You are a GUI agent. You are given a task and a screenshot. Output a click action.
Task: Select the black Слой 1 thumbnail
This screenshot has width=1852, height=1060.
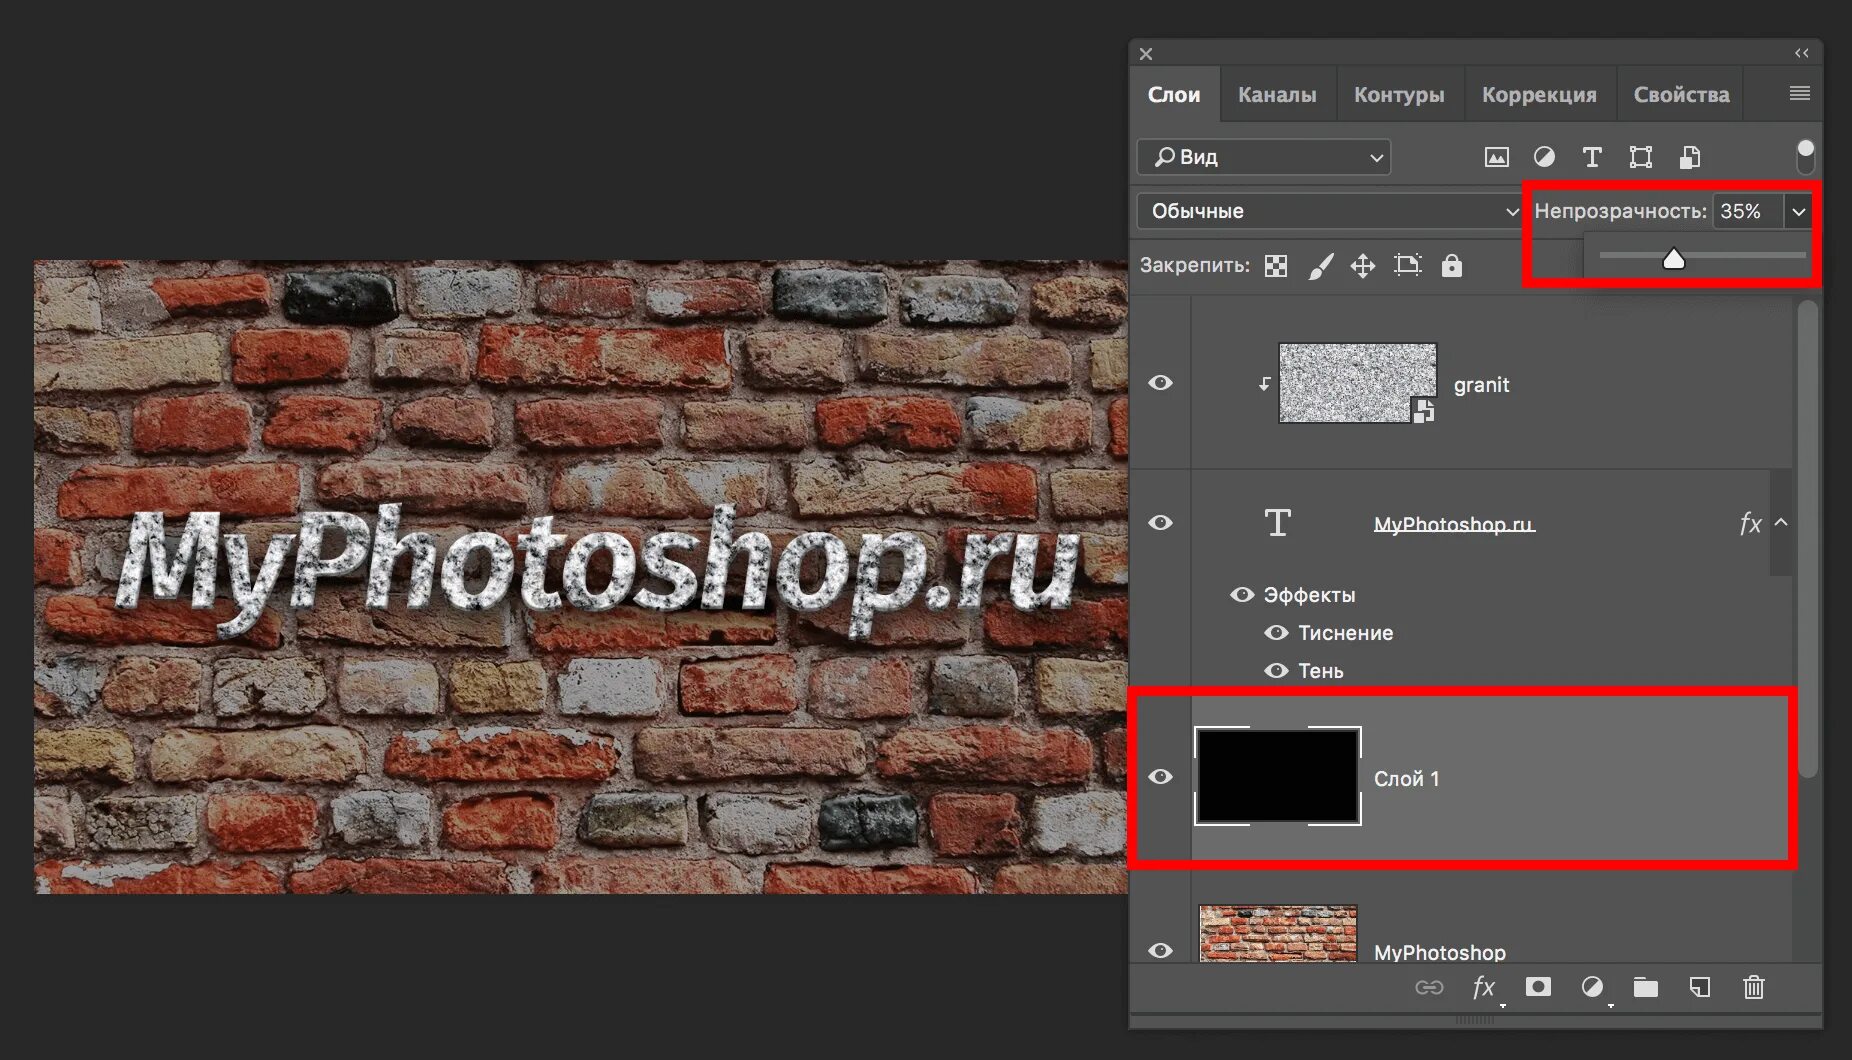(x=1278, y=776)
